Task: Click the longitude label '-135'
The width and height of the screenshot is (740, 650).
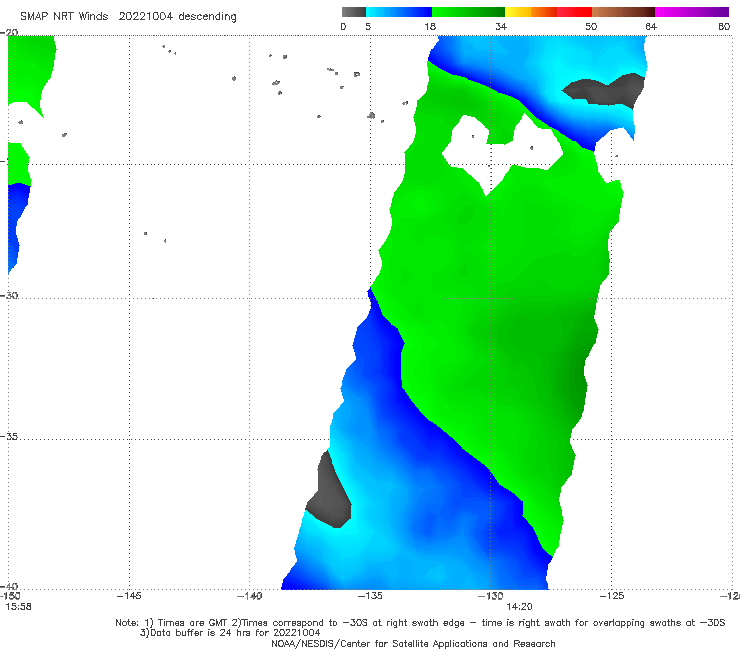Action: [x=370, y=596]
